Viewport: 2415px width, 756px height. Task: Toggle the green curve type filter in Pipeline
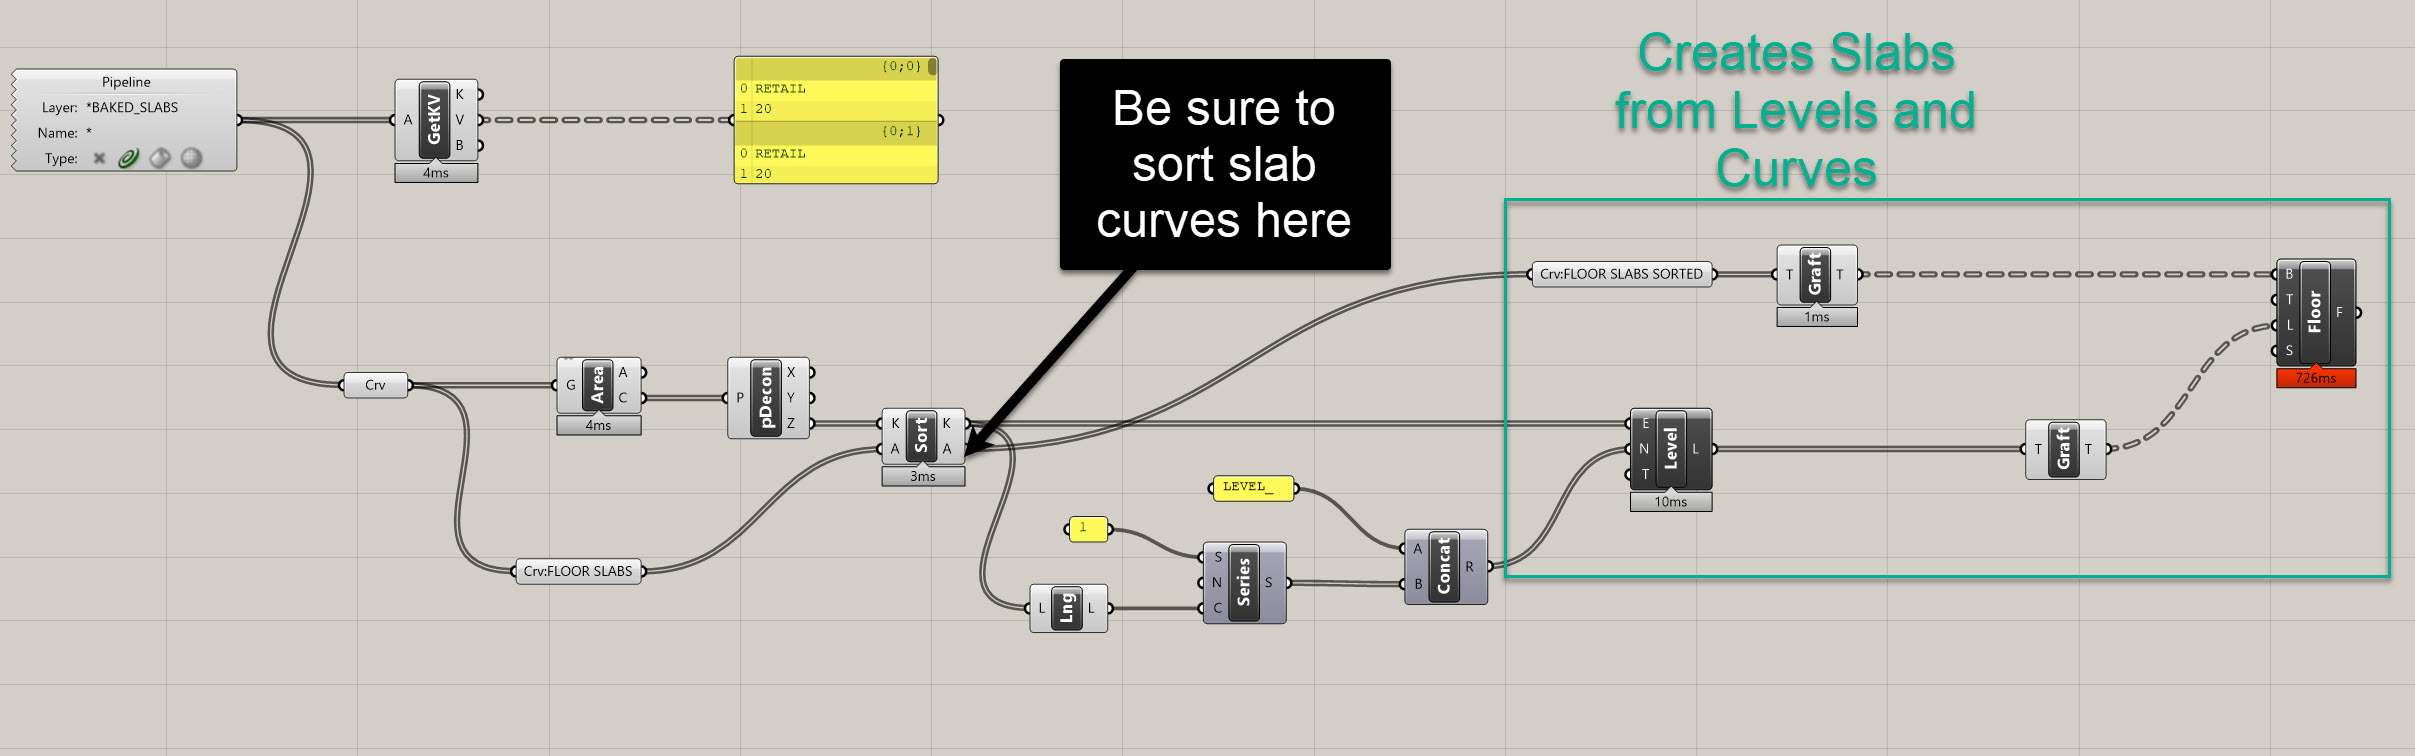pyautogui.click(x=128, y=158)
